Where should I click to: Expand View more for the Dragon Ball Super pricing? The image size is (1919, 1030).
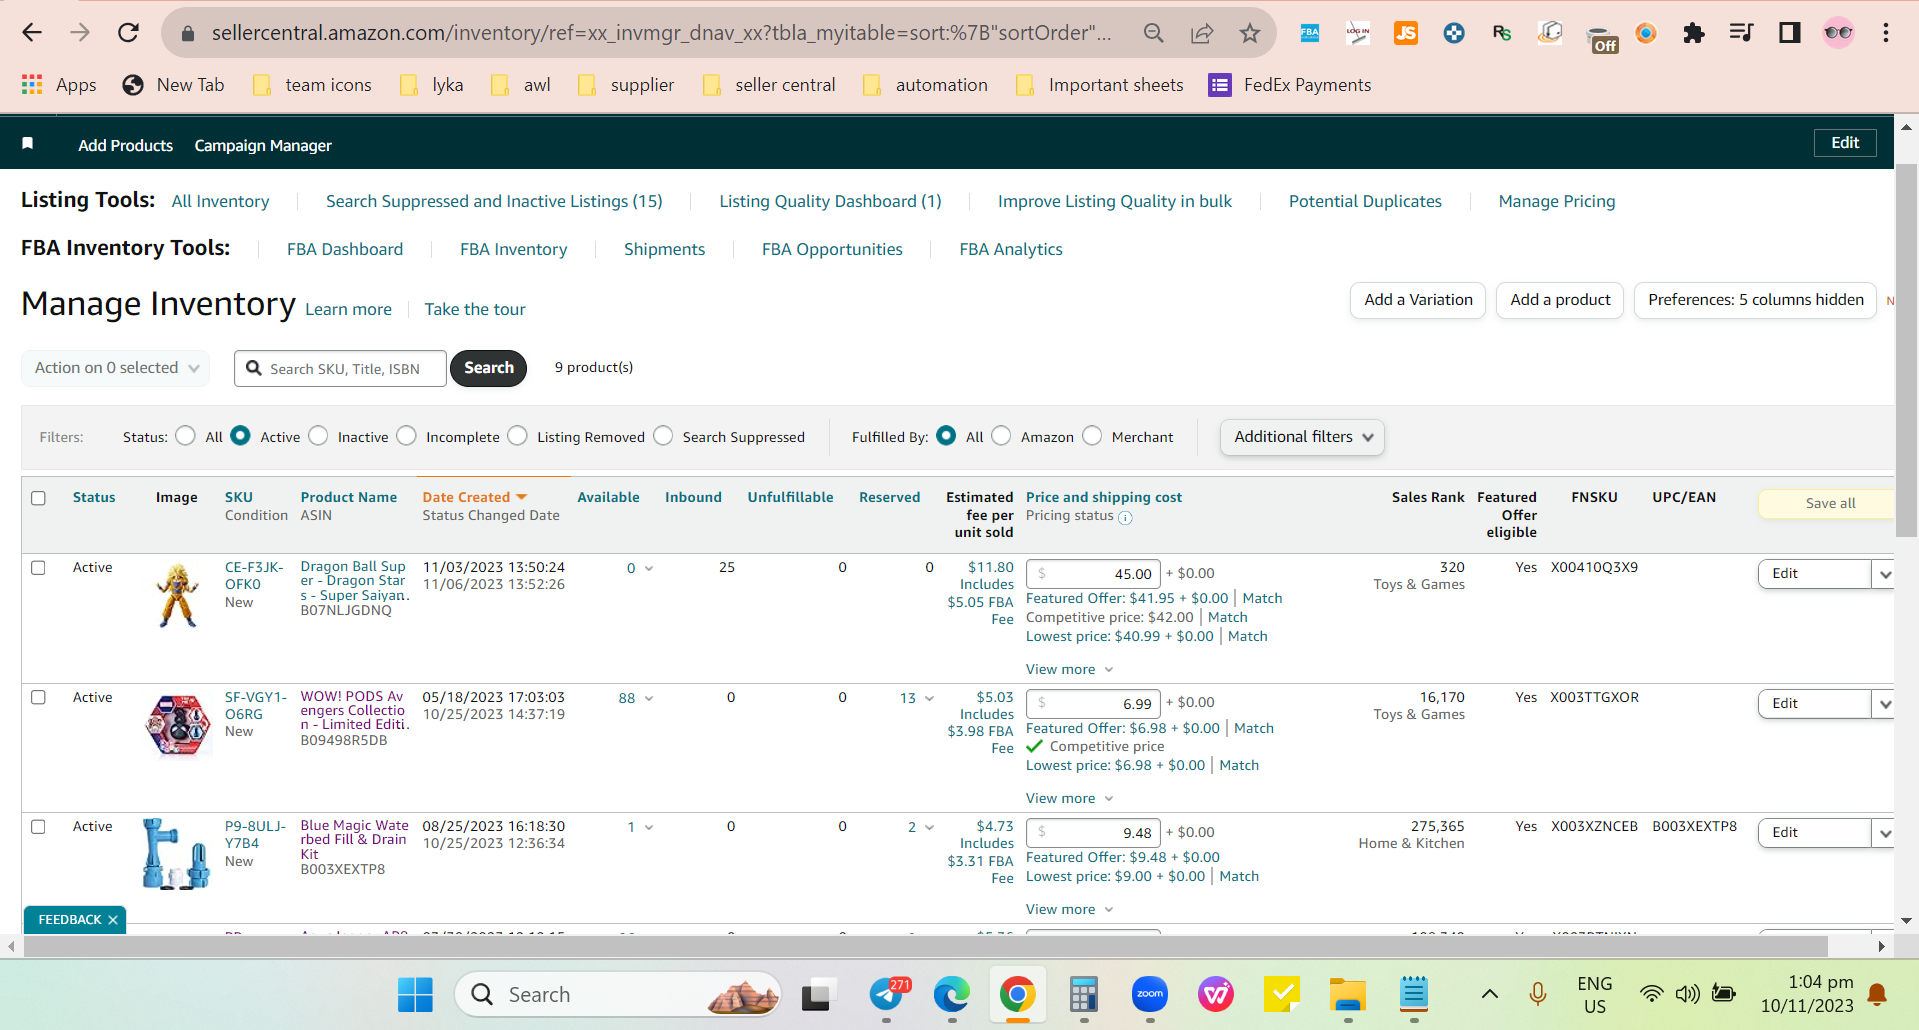(1069, 669)
